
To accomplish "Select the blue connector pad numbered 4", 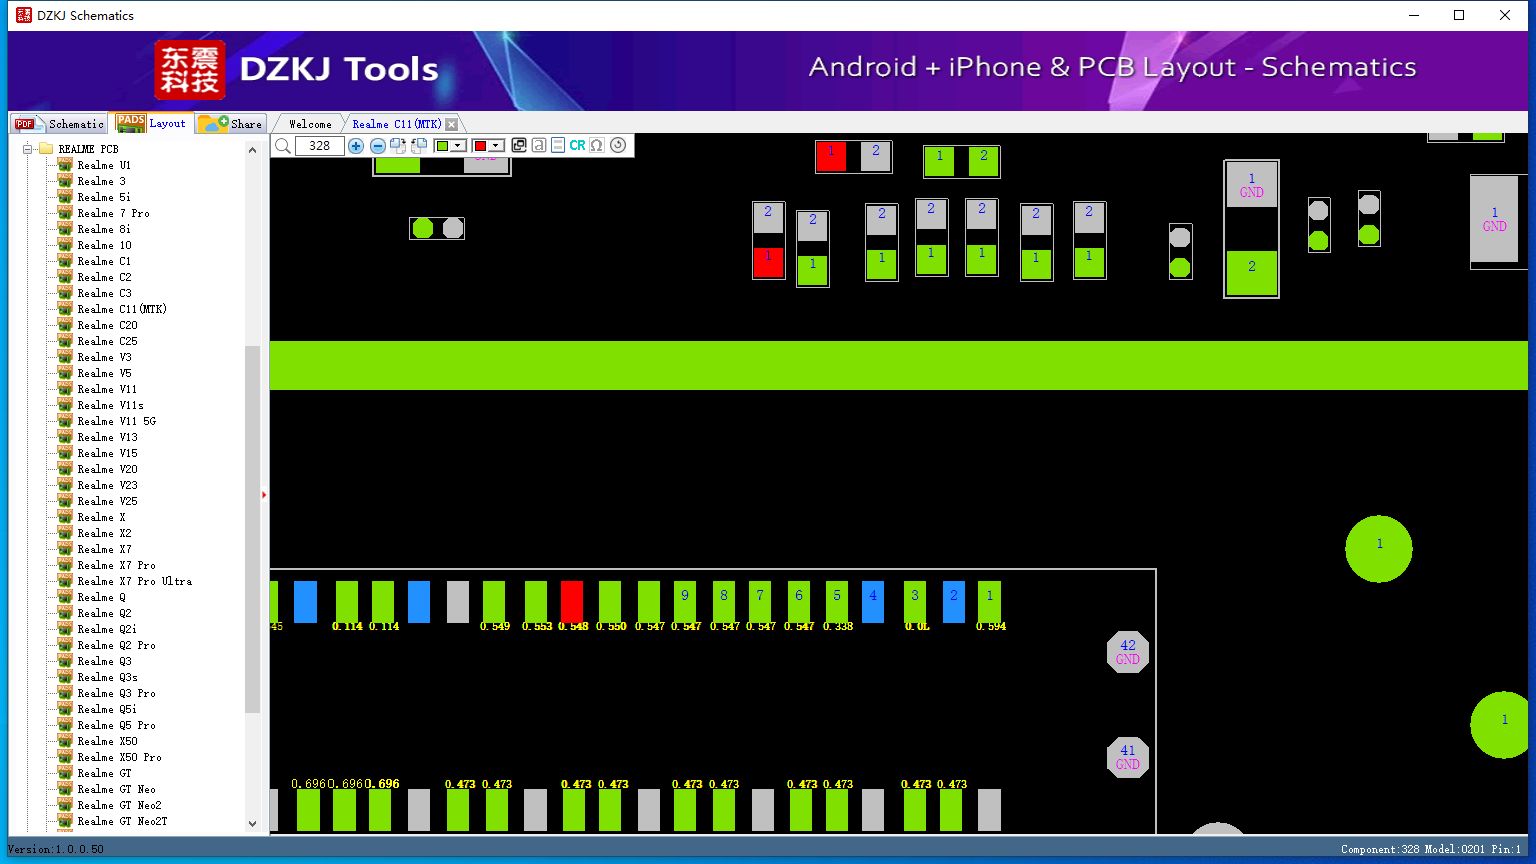I will (x=873, y=601).
